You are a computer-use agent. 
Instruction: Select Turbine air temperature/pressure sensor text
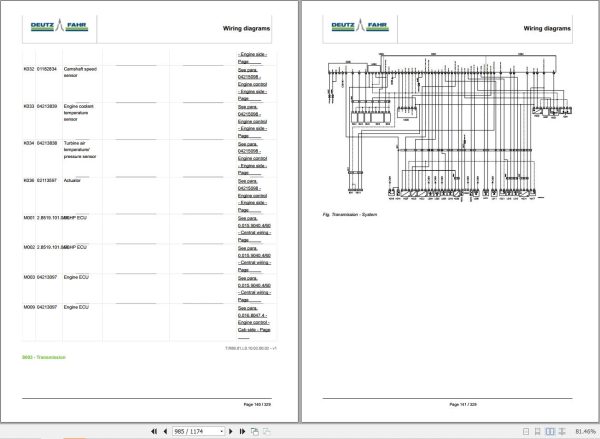pos(80,150)
